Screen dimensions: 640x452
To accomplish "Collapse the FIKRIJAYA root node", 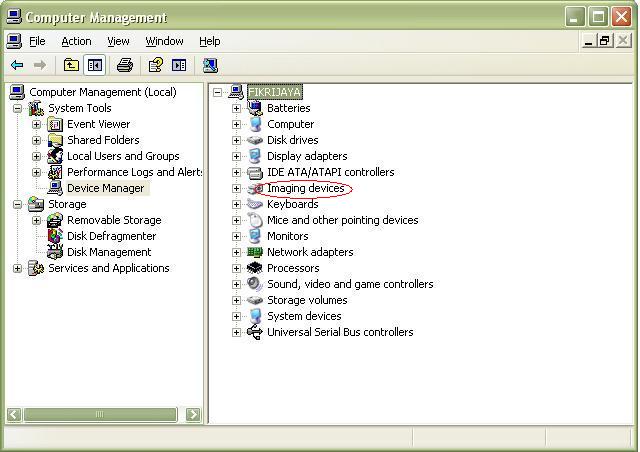I will [218, 92].
